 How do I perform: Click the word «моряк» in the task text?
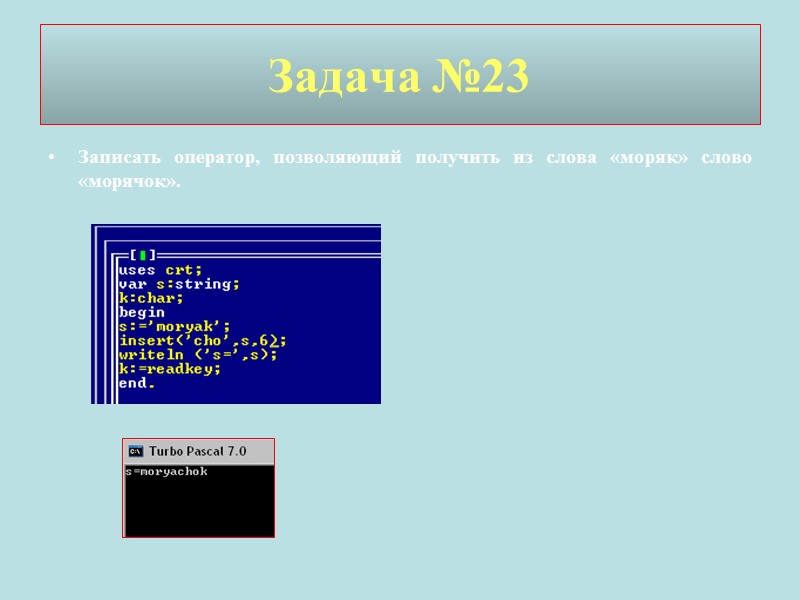coord(649,157)
